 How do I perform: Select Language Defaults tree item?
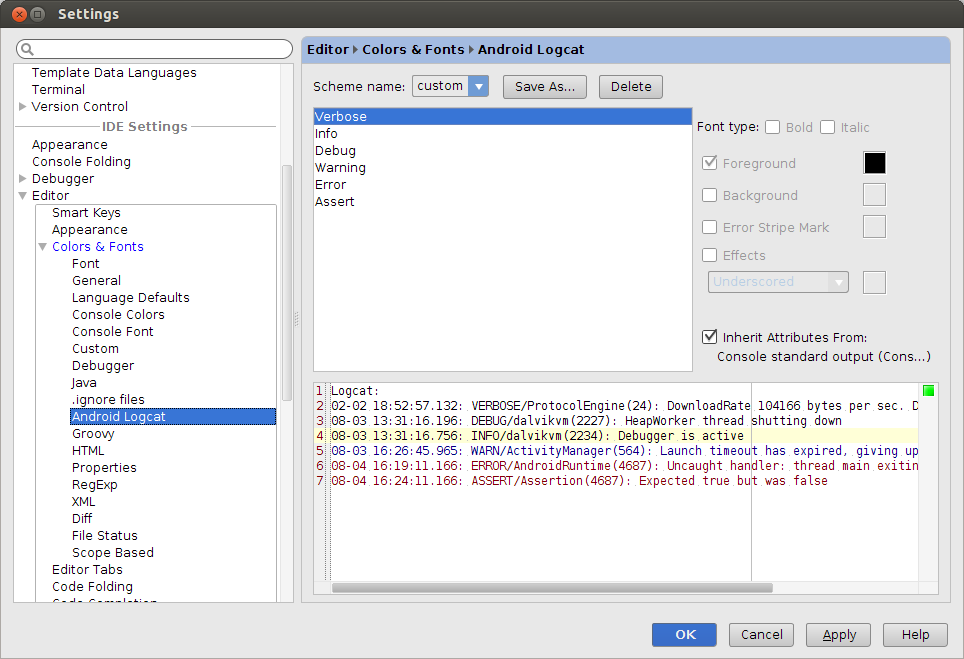[130, 298]
